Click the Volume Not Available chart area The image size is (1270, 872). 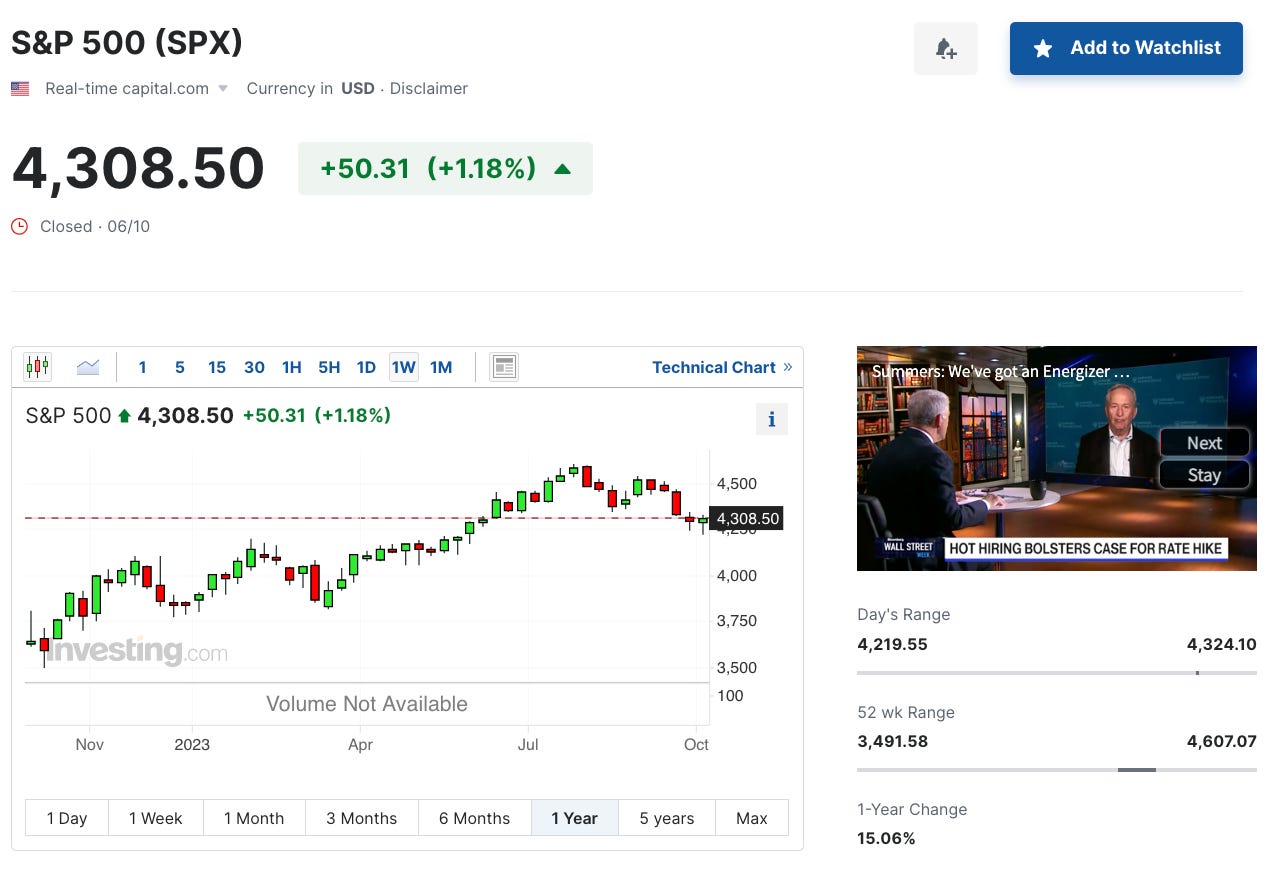pyautogui.click(x=367, y=704)
